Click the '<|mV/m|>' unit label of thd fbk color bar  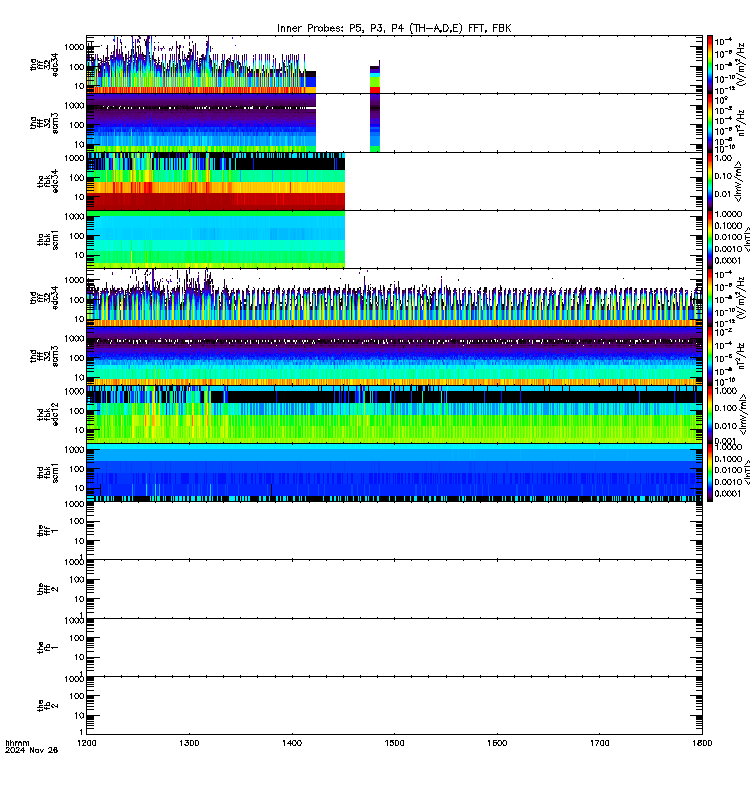click(x=742, y=414)
